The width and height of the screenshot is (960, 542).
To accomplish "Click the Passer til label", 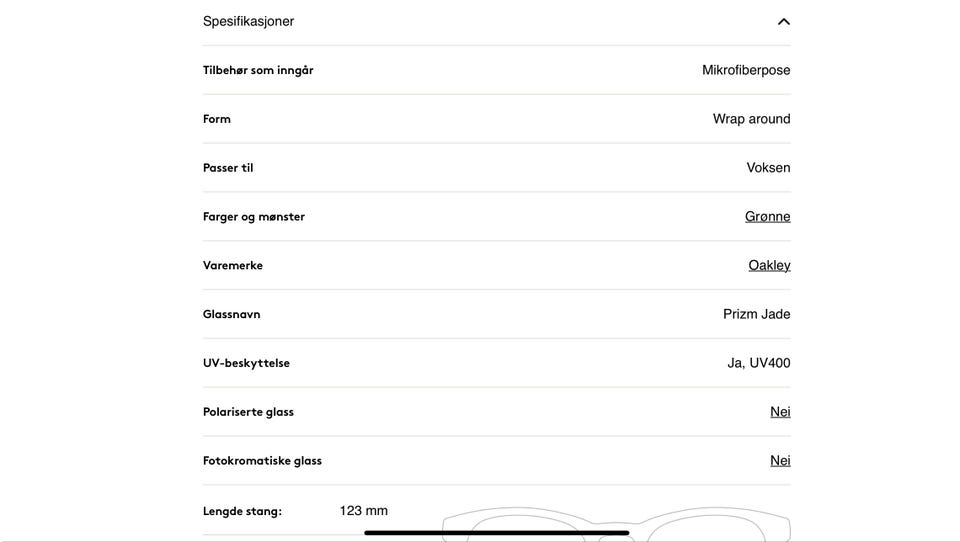I will [228, 168].
